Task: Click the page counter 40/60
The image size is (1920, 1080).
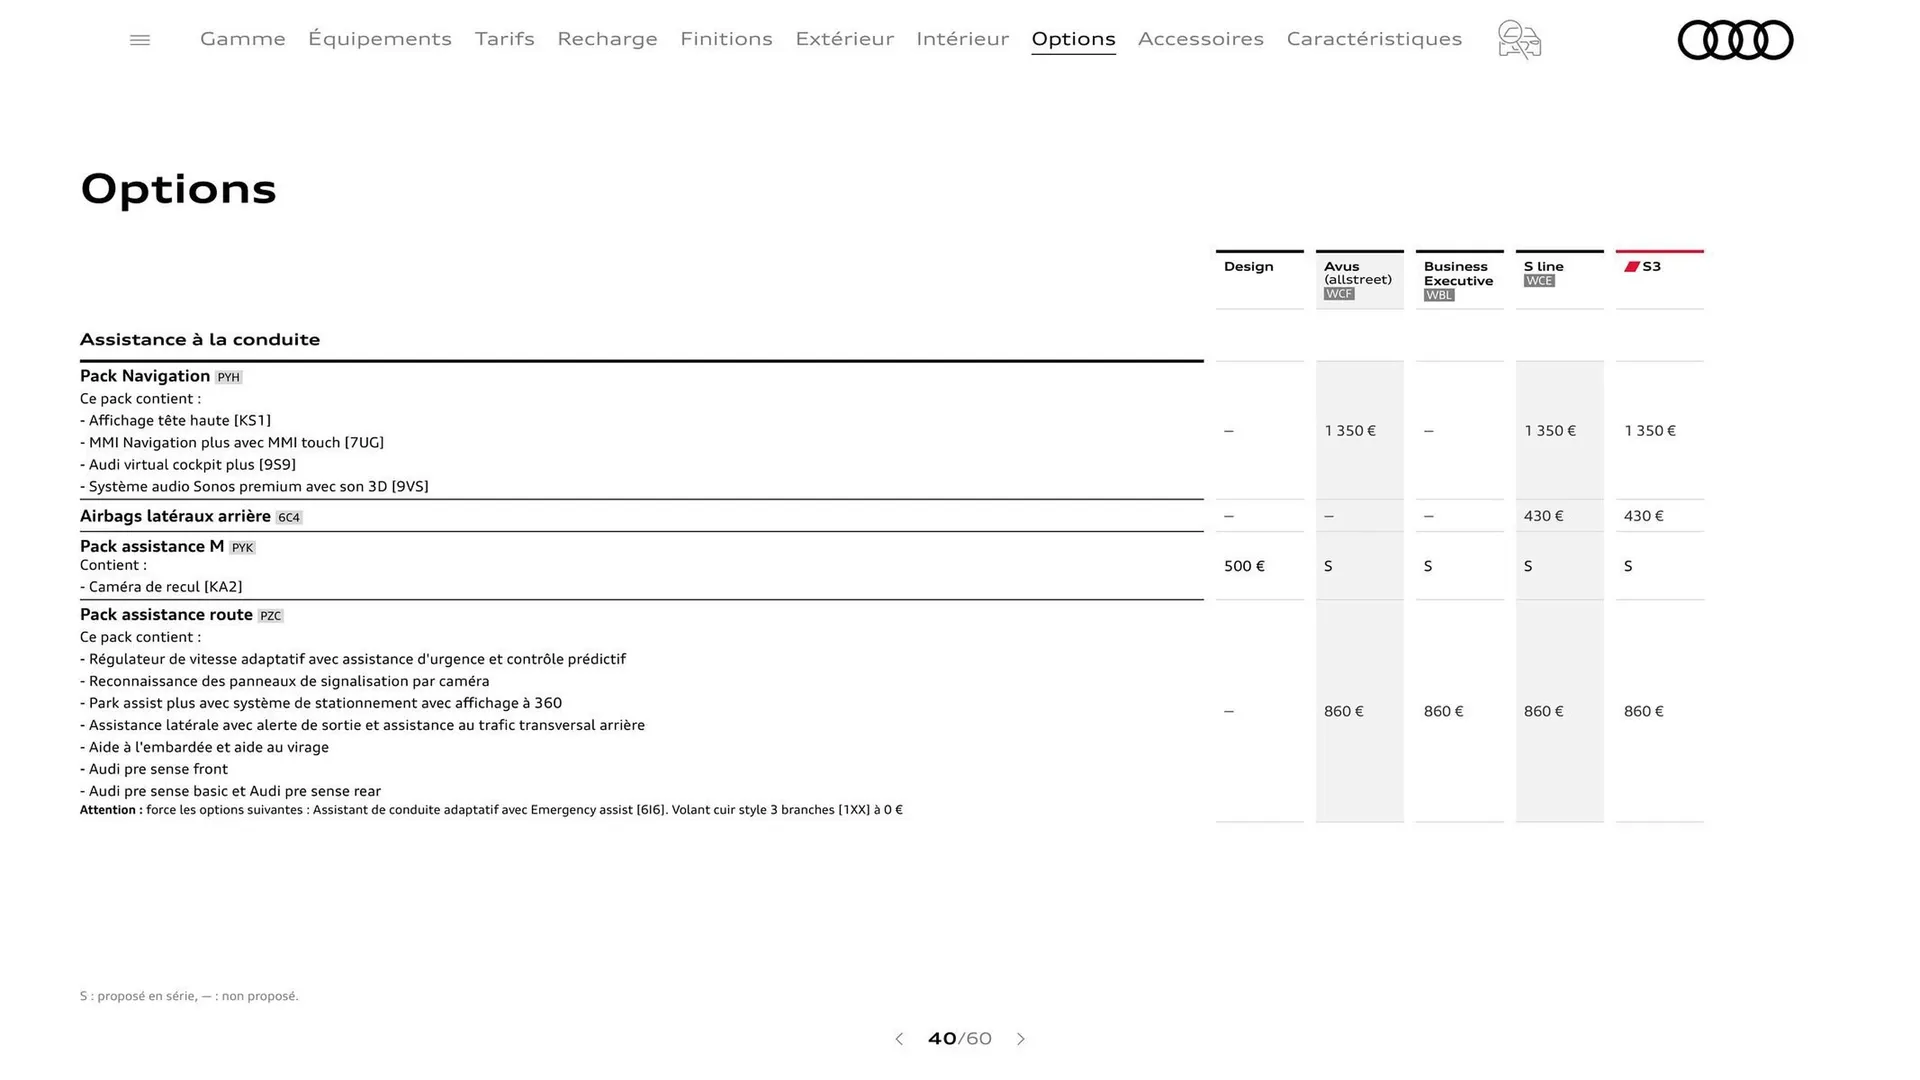Action: tap(959, 1039)
